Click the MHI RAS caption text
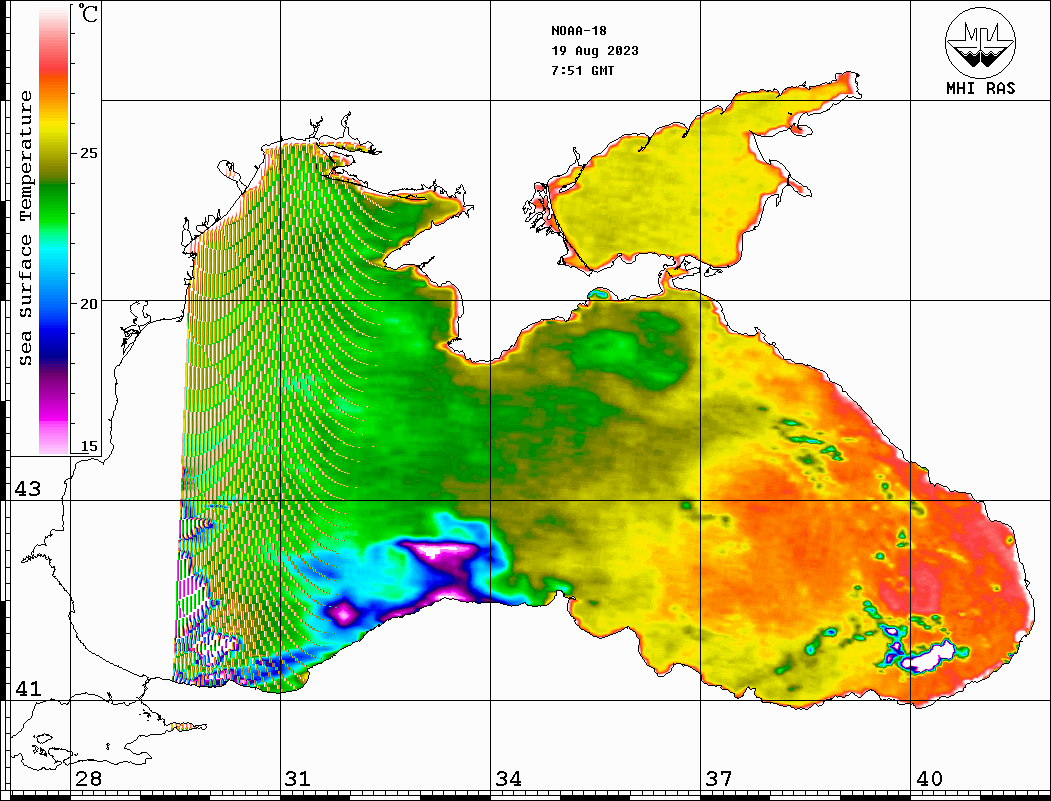The image size is (1051, 801). tap(980, 88)
